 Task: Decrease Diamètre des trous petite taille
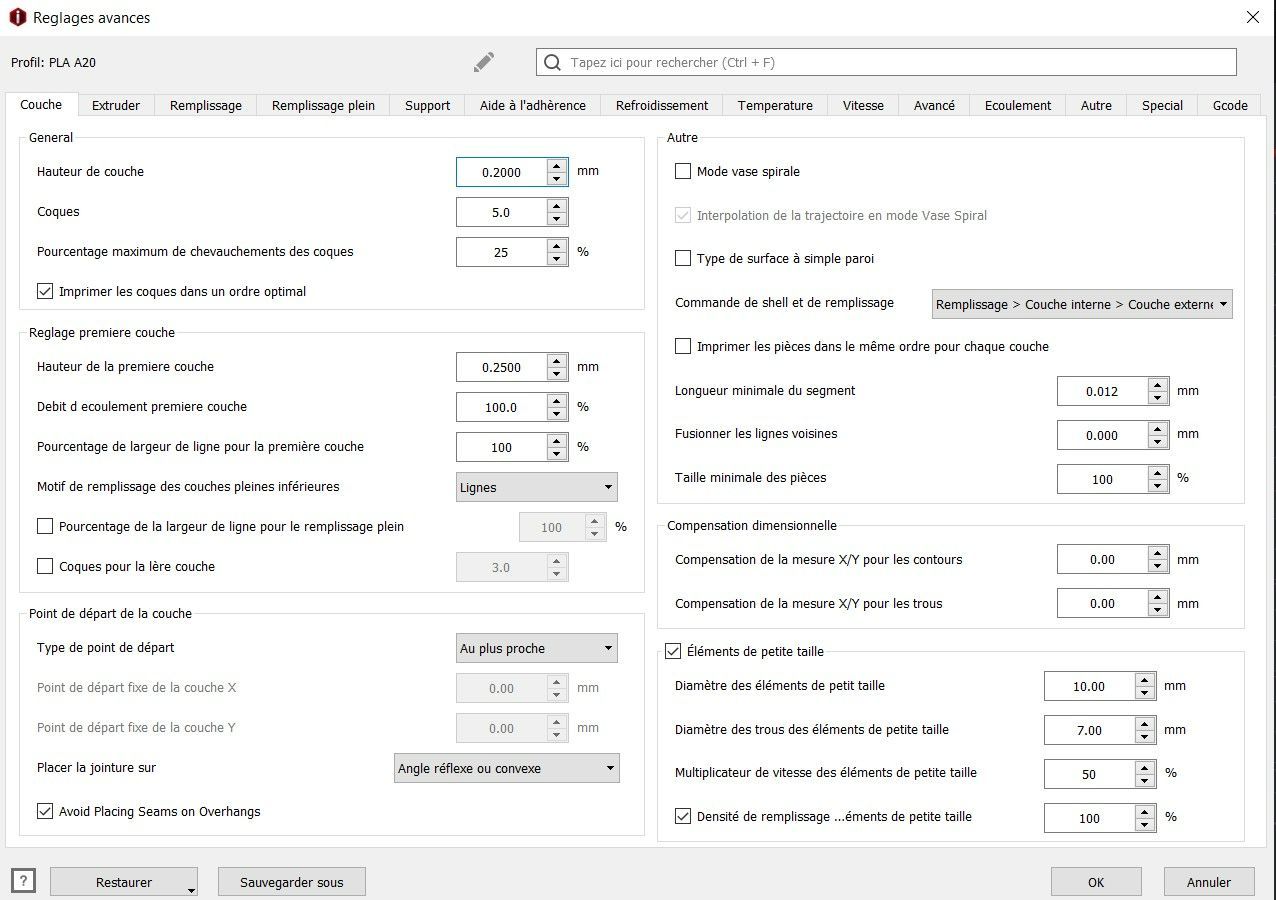(1145, 737)
